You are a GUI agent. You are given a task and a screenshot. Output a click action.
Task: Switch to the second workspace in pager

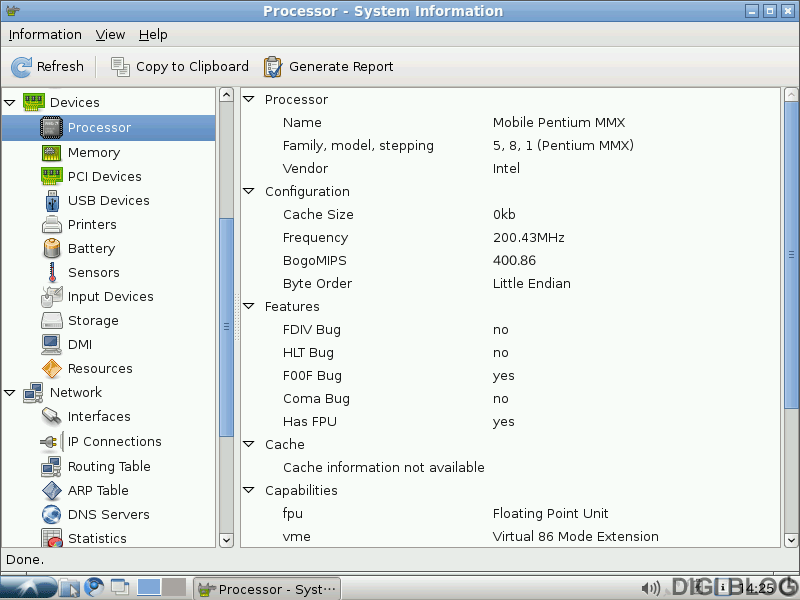point(174,587)
